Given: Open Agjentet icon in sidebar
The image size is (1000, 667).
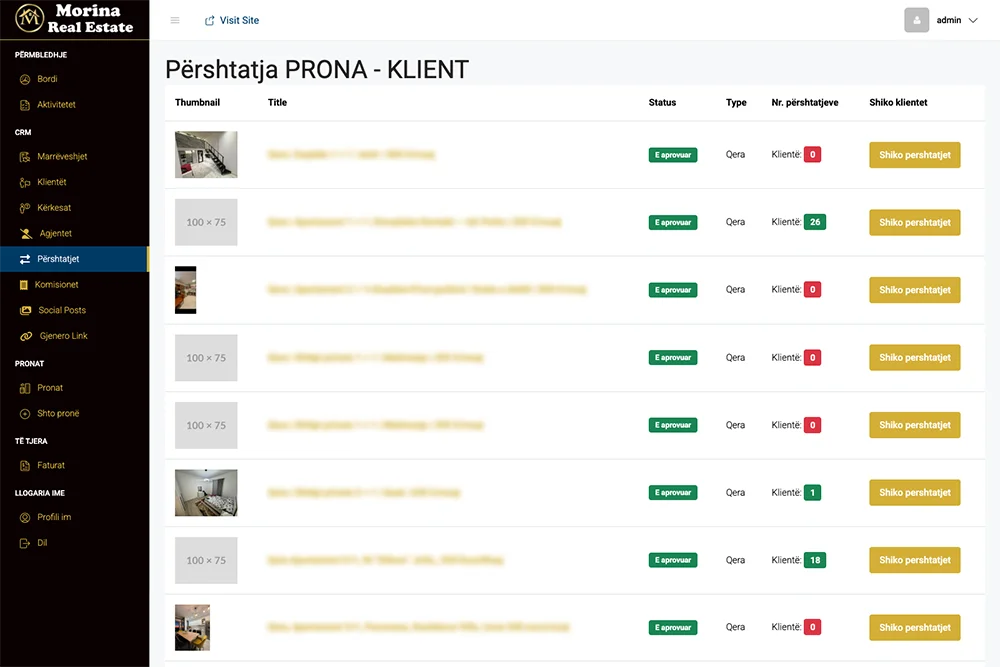Looking at the screenshot, I should [26, 234].
